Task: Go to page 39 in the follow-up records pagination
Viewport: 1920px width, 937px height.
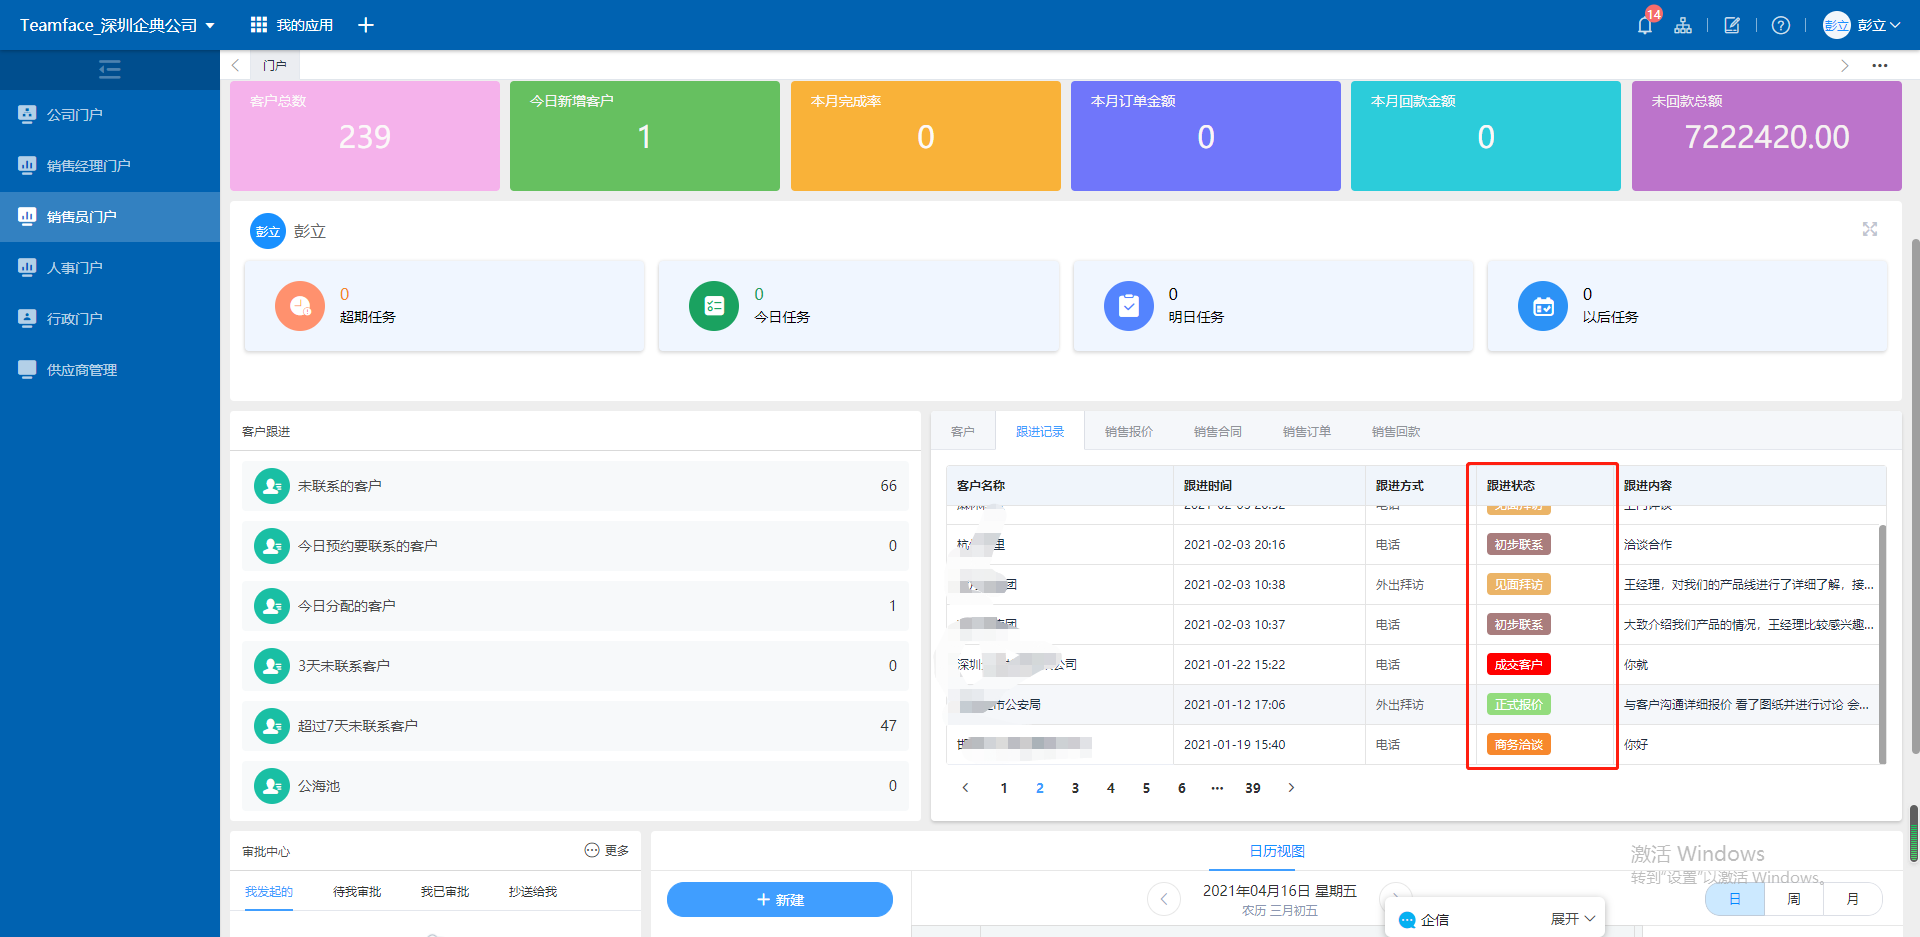Action: (x=1252, y=788)
